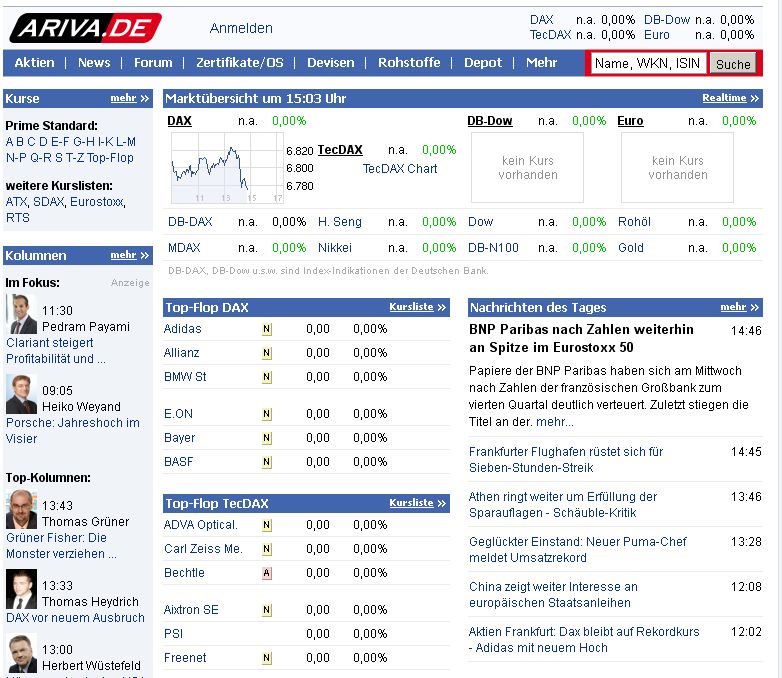The image size is (782, 678).
Task: Open the TecDAX index in Marktübersicht
Action: click(x=340, y=150)
